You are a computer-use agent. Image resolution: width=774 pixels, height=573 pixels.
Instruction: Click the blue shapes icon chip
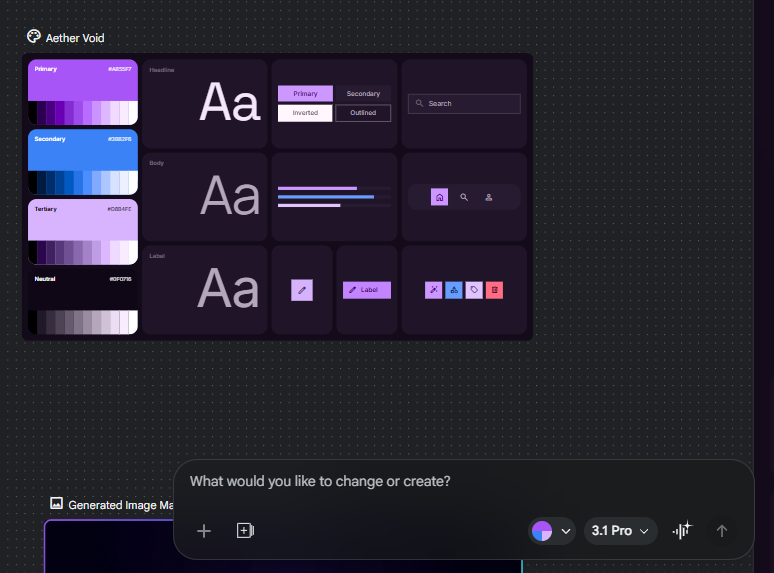point(454,290)
